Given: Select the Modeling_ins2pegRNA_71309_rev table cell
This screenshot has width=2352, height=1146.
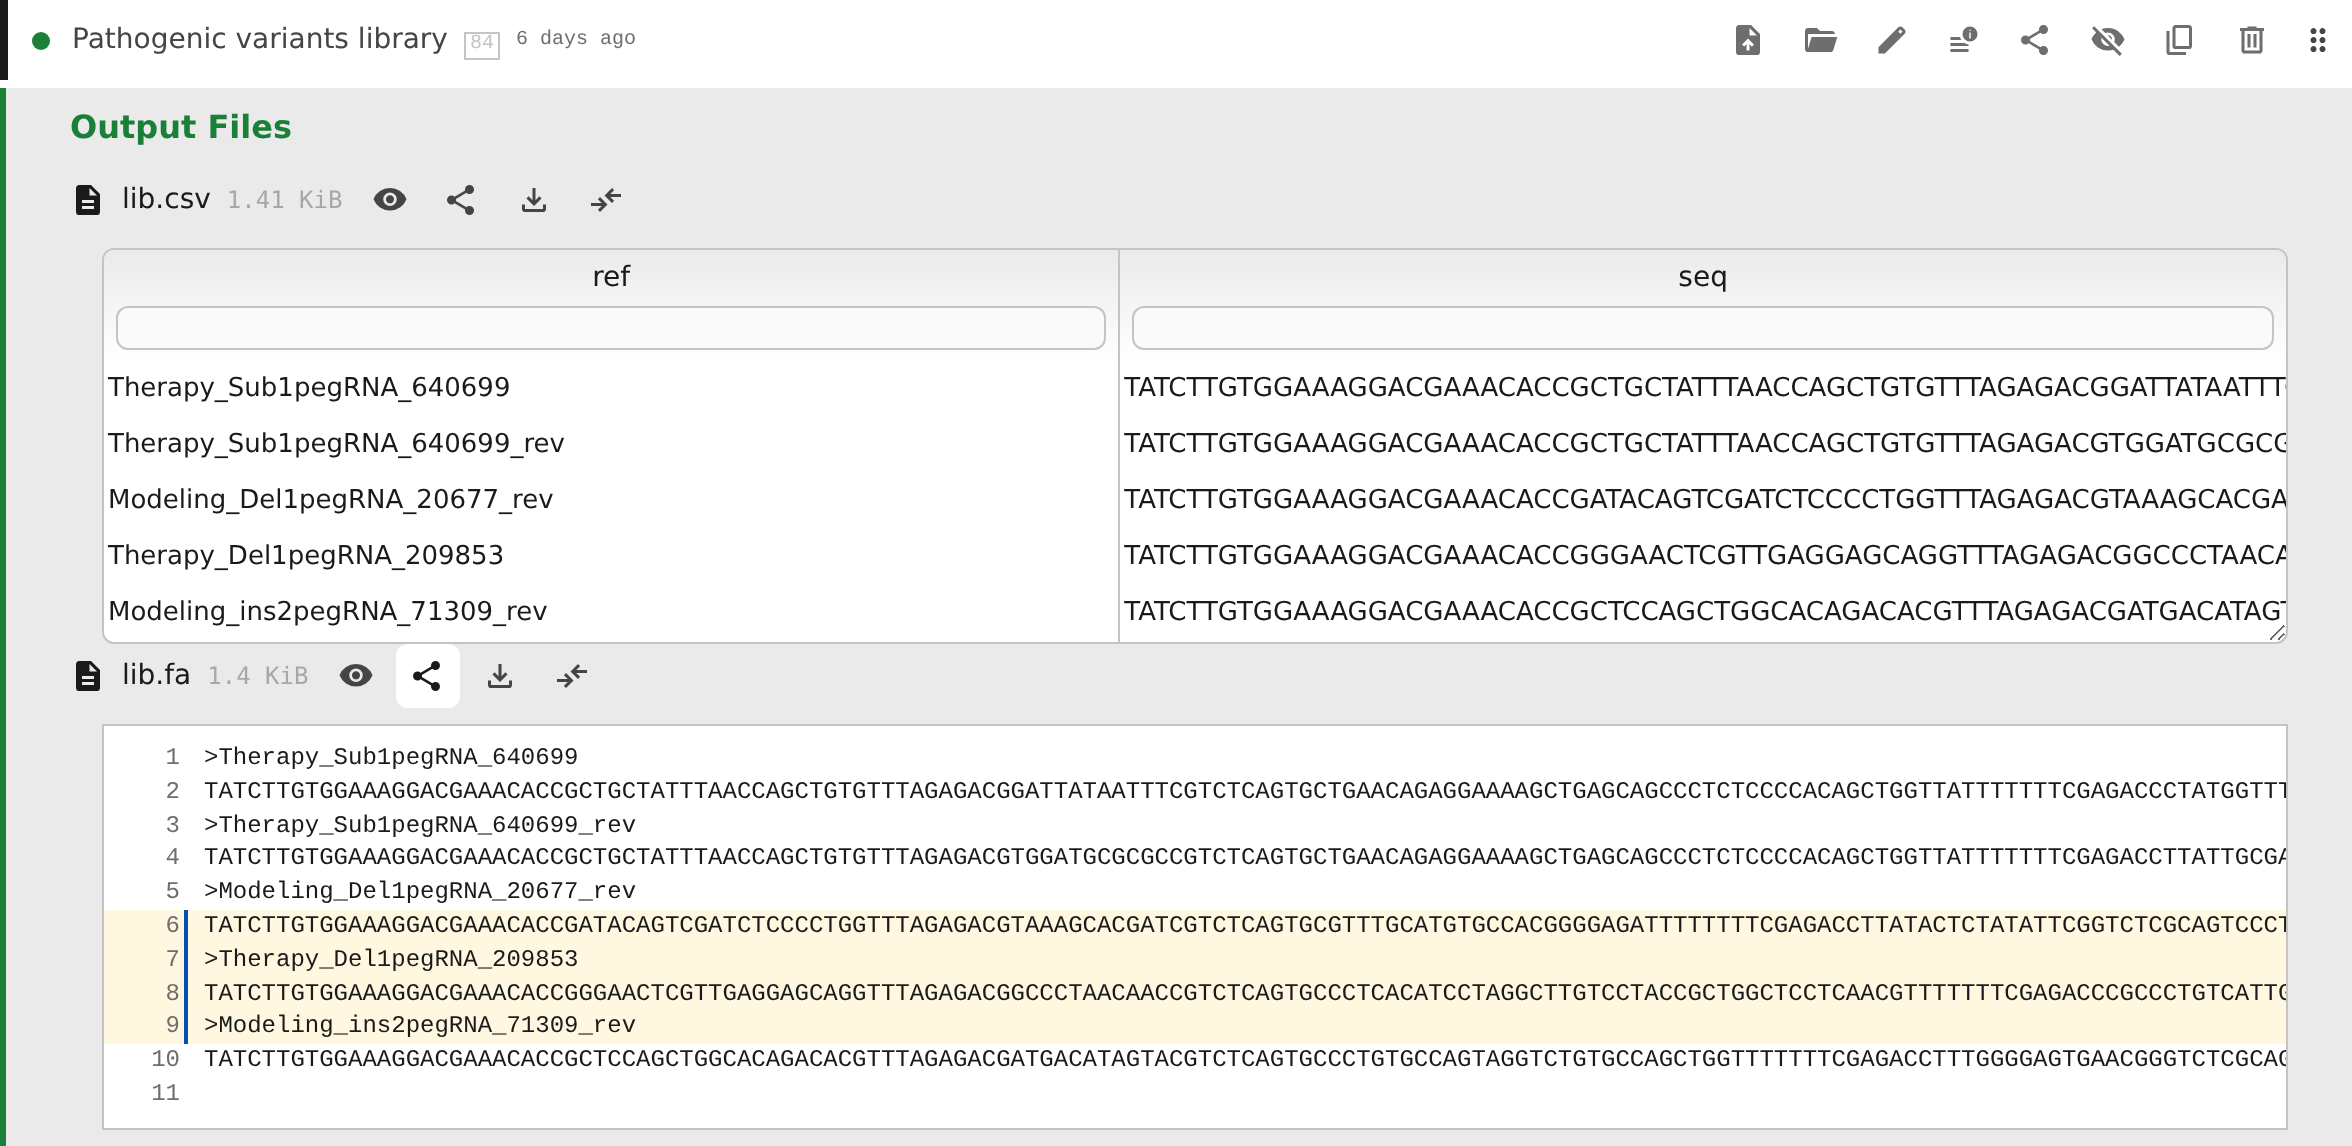Looking at the screenshot, I should coord(610,611).
